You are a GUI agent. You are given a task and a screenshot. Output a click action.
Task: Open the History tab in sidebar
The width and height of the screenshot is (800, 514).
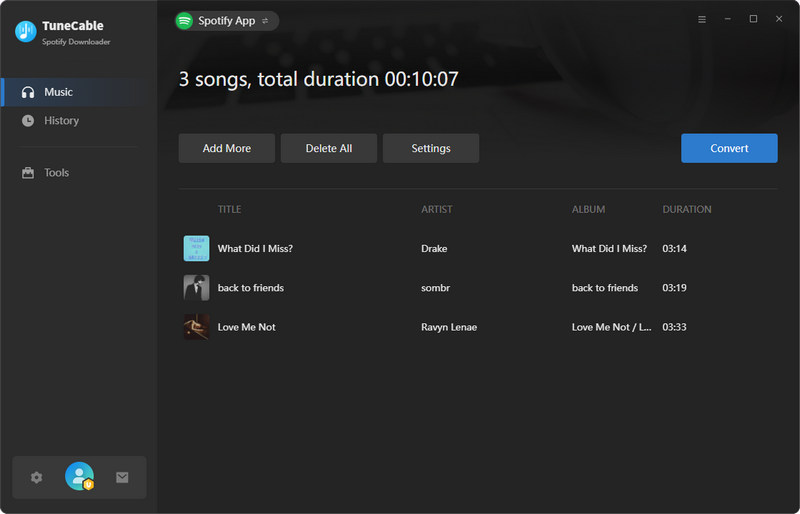[61, 121]
